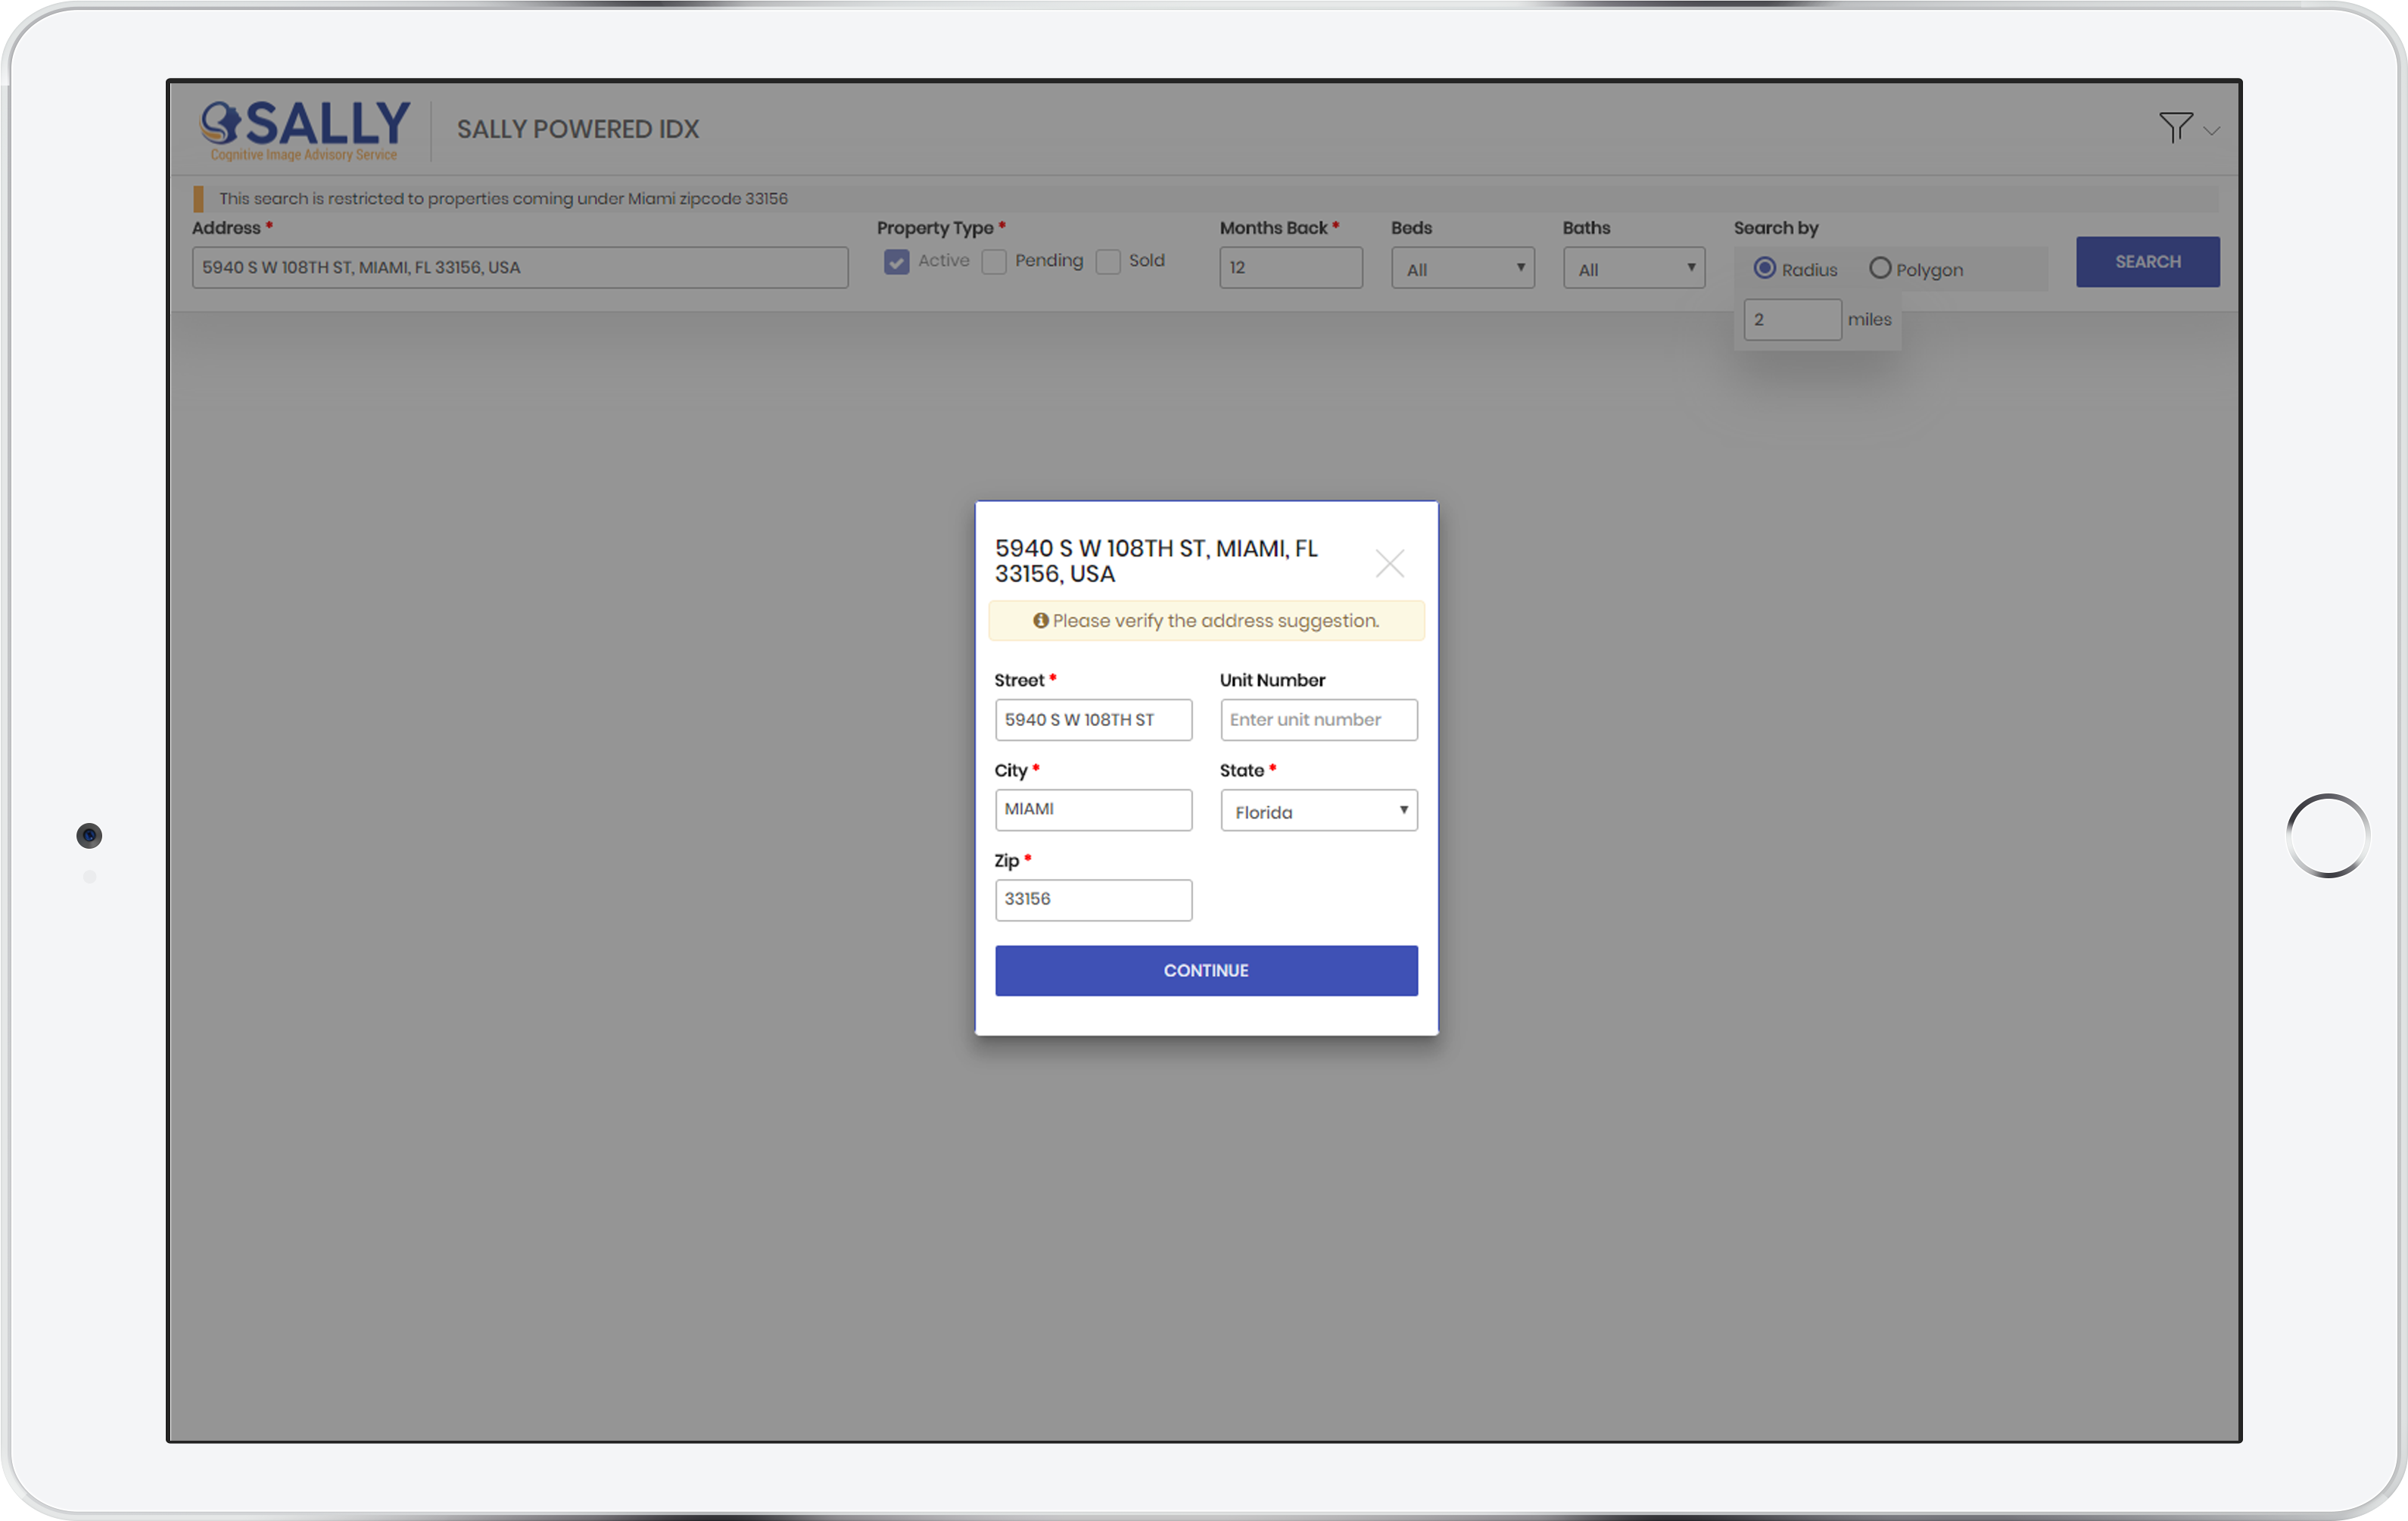
Task: Close the address verification dialog
Action: click(1389, 563)
